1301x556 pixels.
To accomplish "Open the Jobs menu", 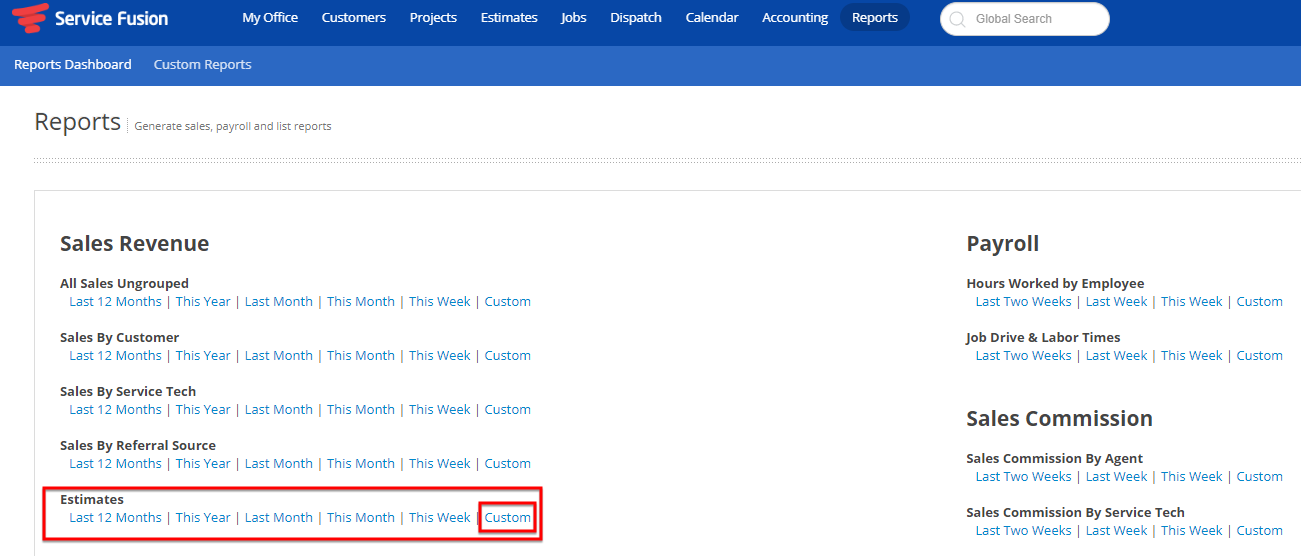I will click(574, 18).
